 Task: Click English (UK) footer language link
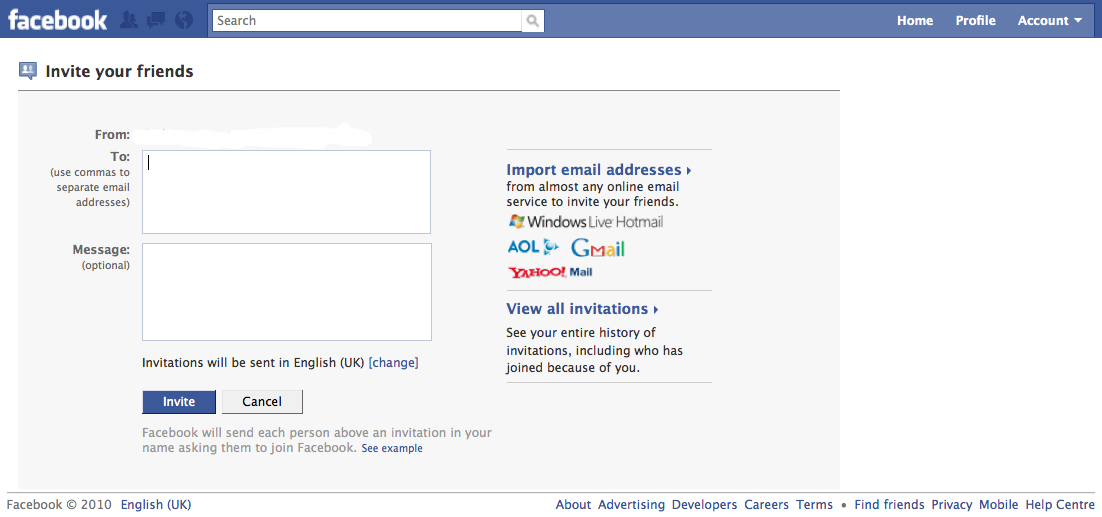(x=156, y=504)
